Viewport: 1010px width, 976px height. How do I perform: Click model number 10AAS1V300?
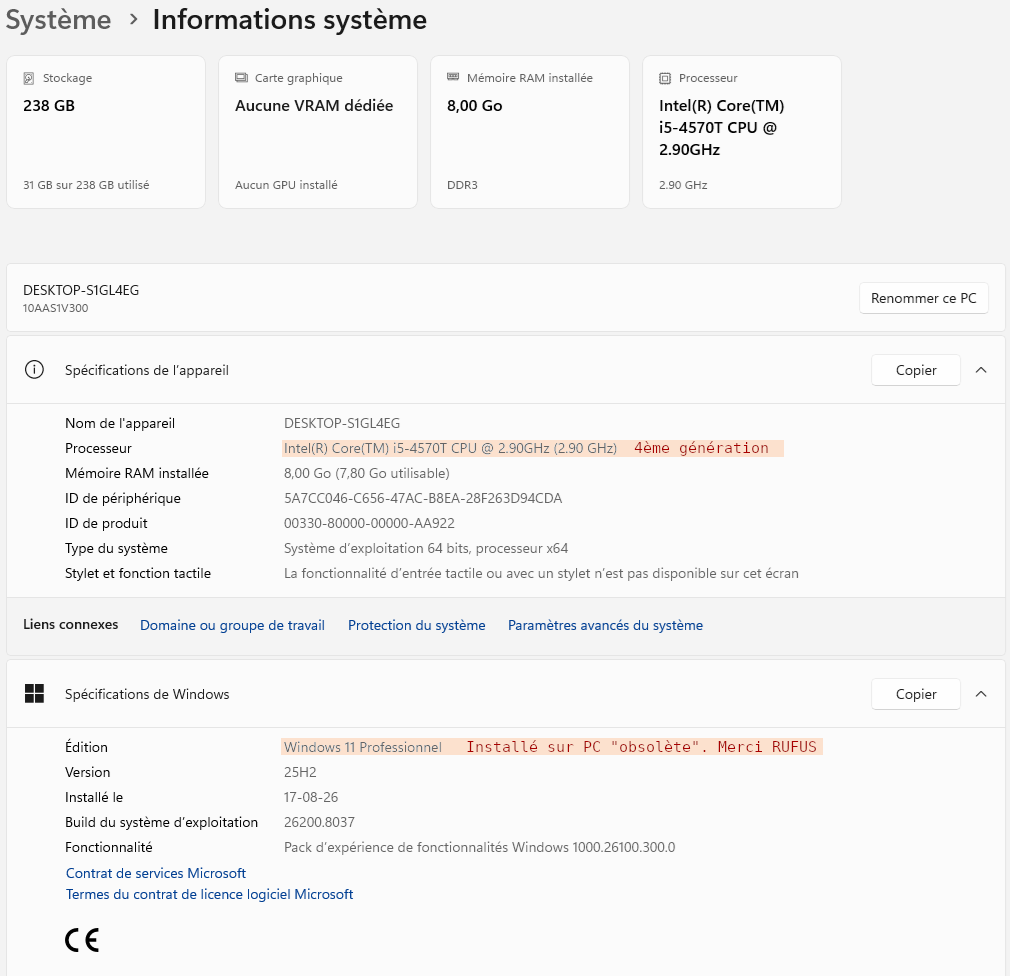pyautogui.click(x=55, y=308)
